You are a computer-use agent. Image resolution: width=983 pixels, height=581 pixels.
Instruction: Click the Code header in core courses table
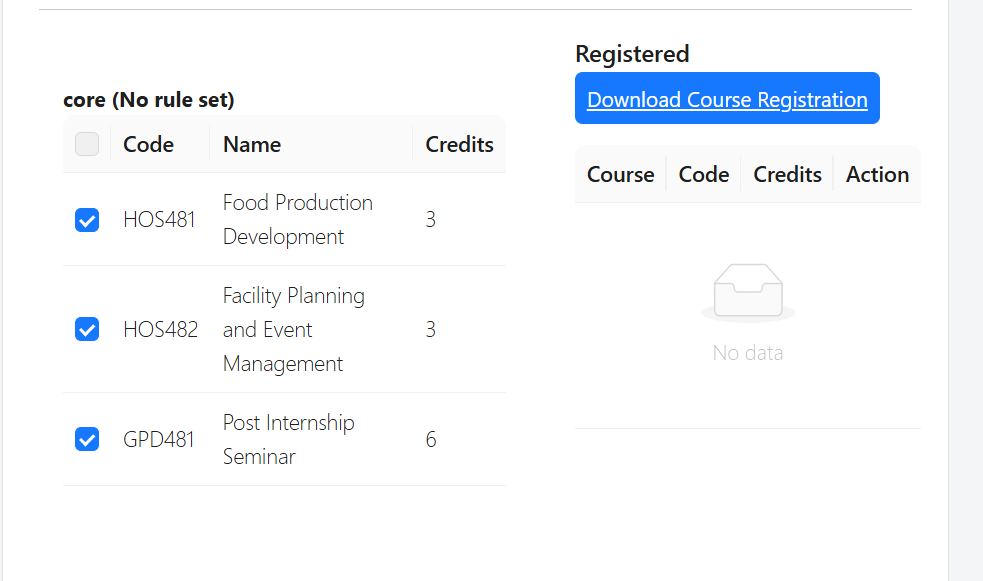pos(148,144)
